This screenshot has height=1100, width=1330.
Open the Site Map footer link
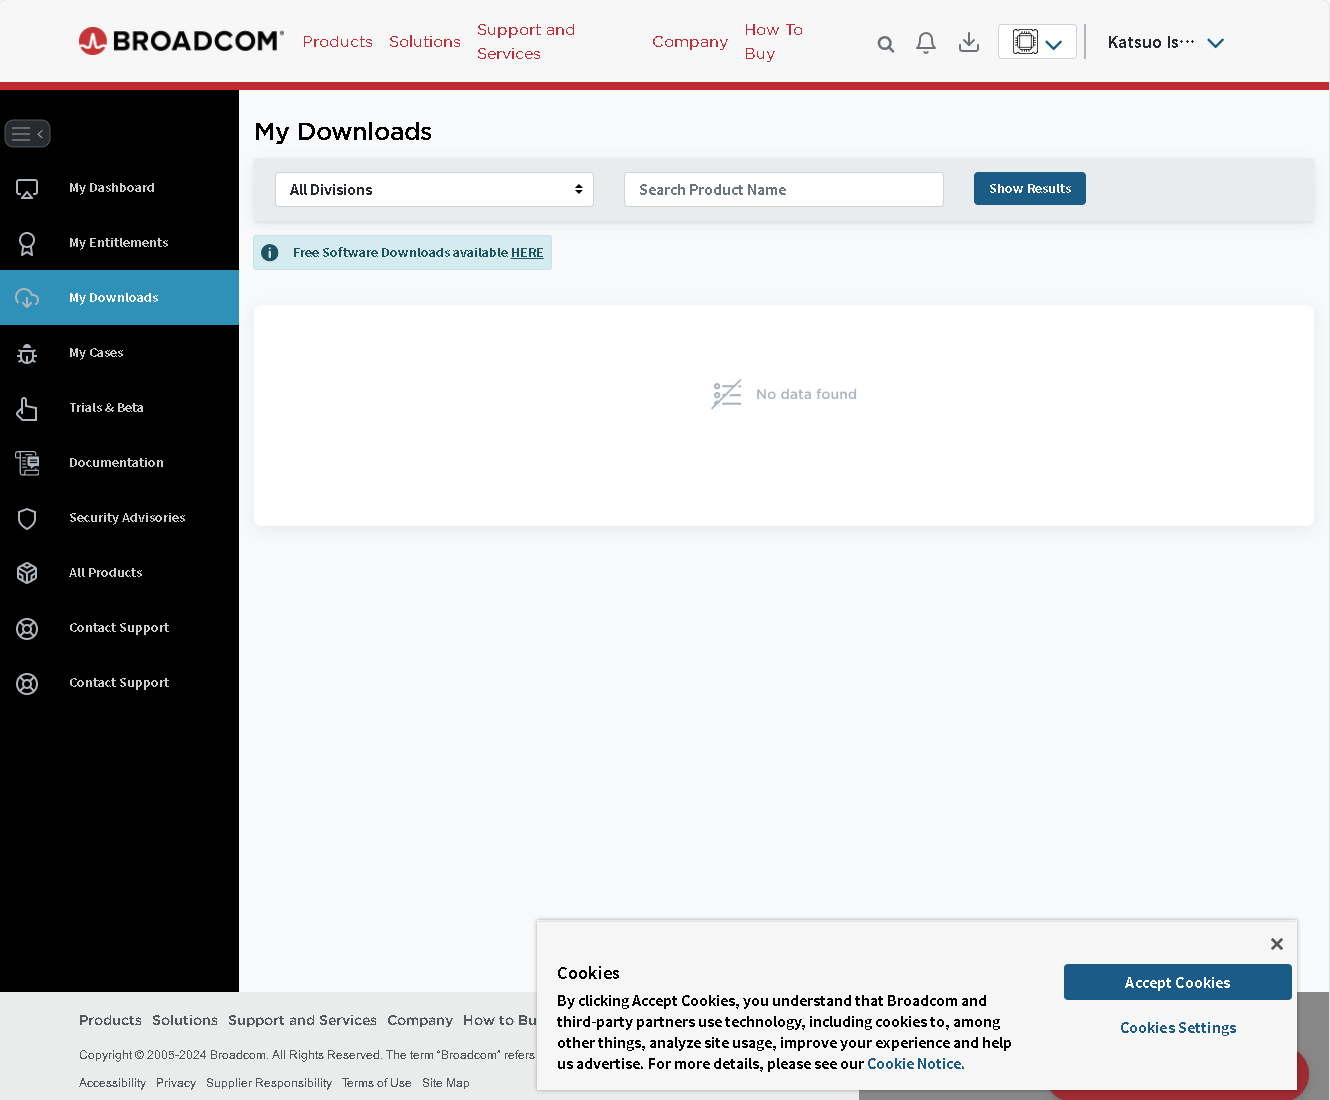pos(446,1083)
